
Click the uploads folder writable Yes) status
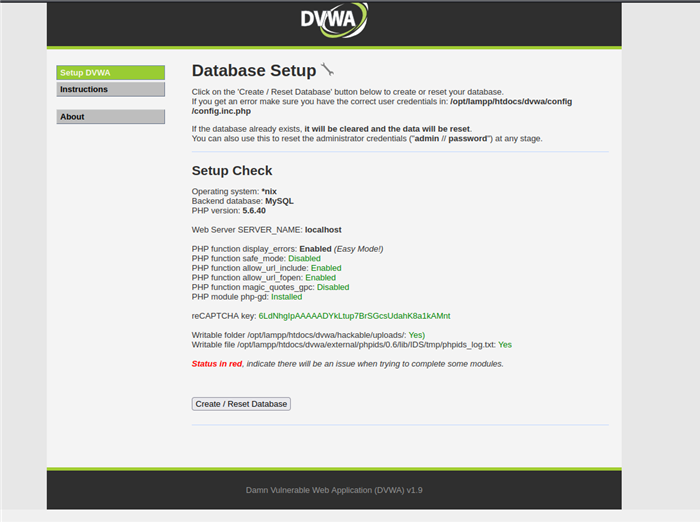click(417, 335)
